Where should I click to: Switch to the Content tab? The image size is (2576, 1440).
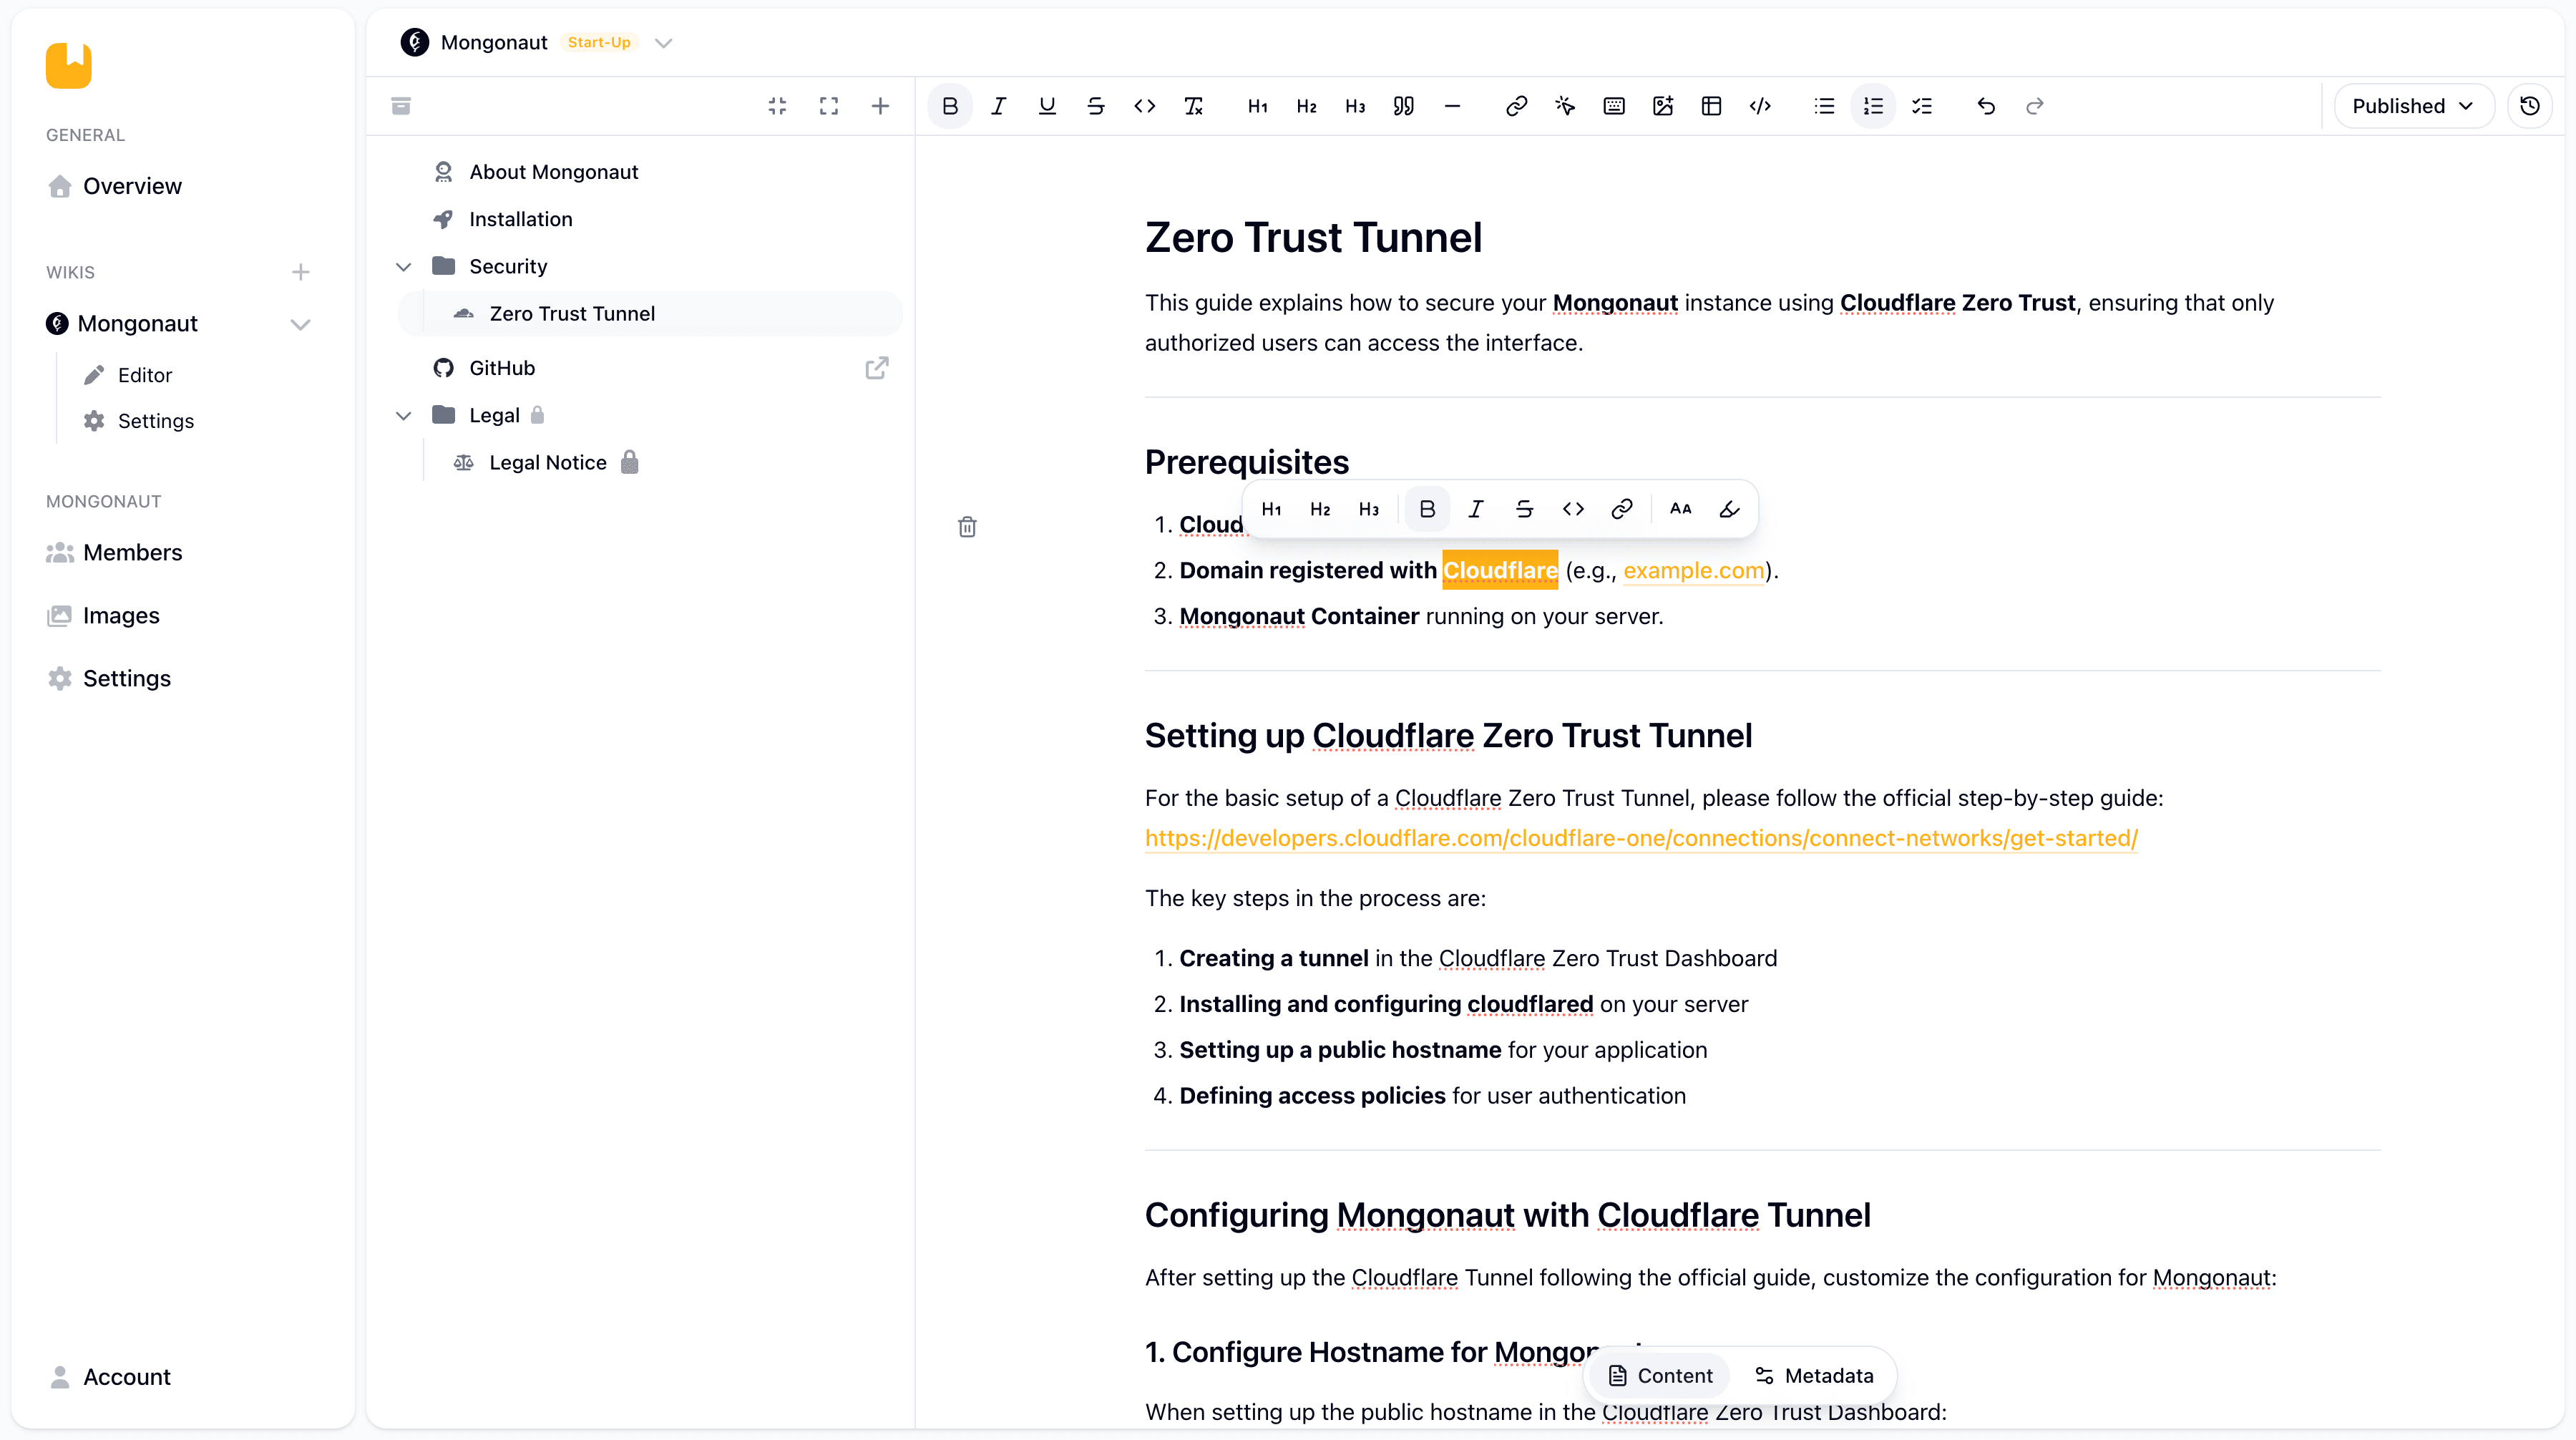(x=1661, y=1376)
